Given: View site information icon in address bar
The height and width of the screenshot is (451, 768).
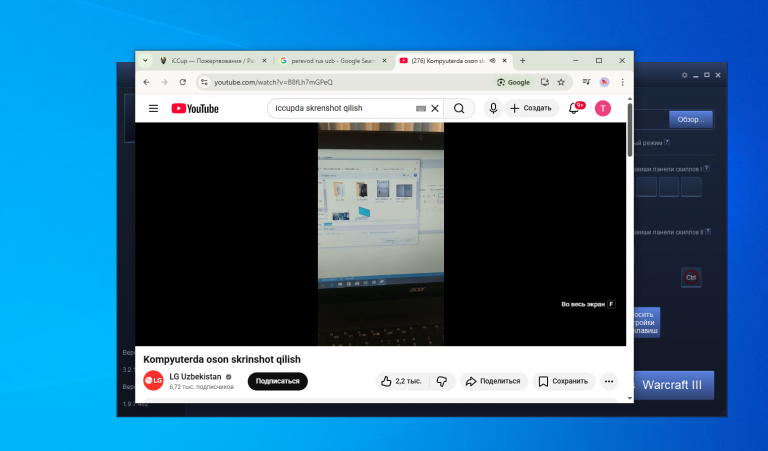Looking at the screenshot, I should point(204,82).
